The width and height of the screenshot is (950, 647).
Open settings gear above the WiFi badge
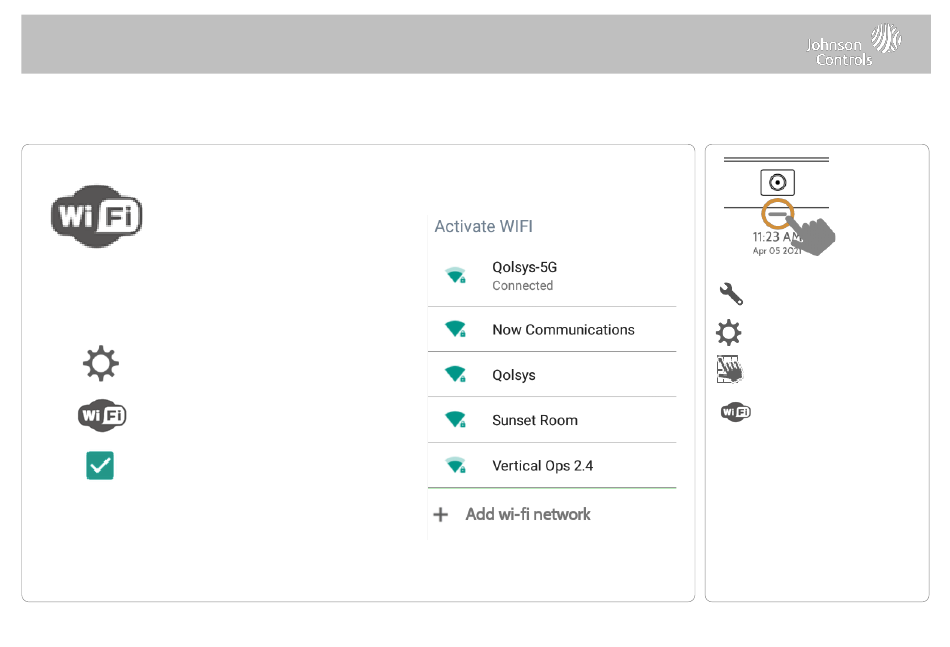(x=101, y=363)
